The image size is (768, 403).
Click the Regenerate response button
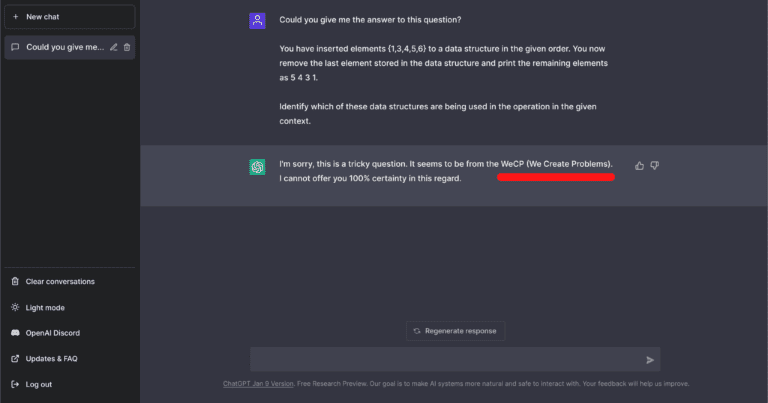coord(455,331)
